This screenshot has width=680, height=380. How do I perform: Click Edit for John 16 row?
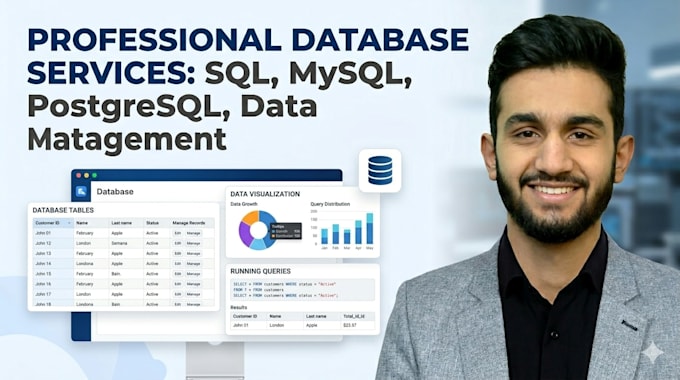[x=177, y=284]
